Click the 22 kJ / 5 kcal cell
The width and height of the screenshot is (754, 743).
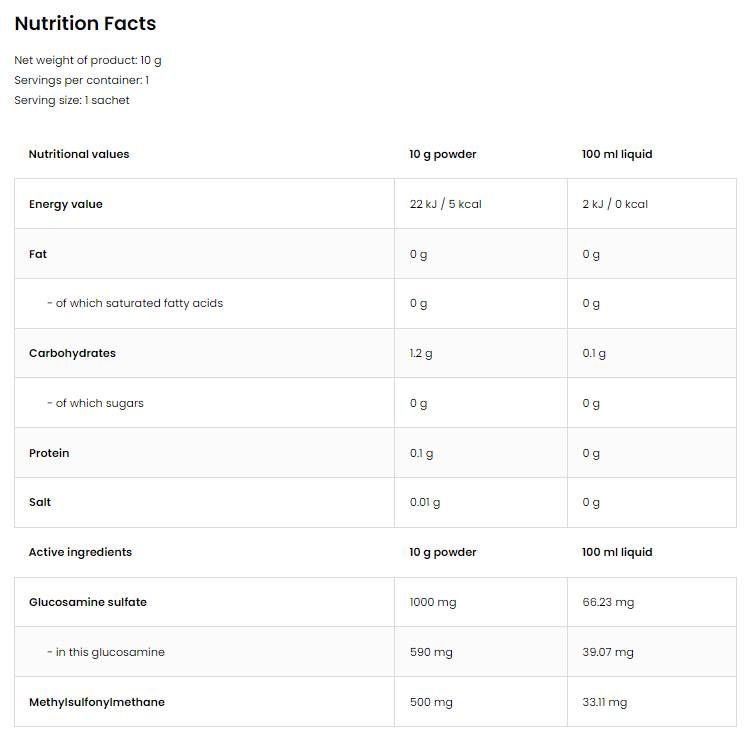pyautogui.click(x=446, y=204)
